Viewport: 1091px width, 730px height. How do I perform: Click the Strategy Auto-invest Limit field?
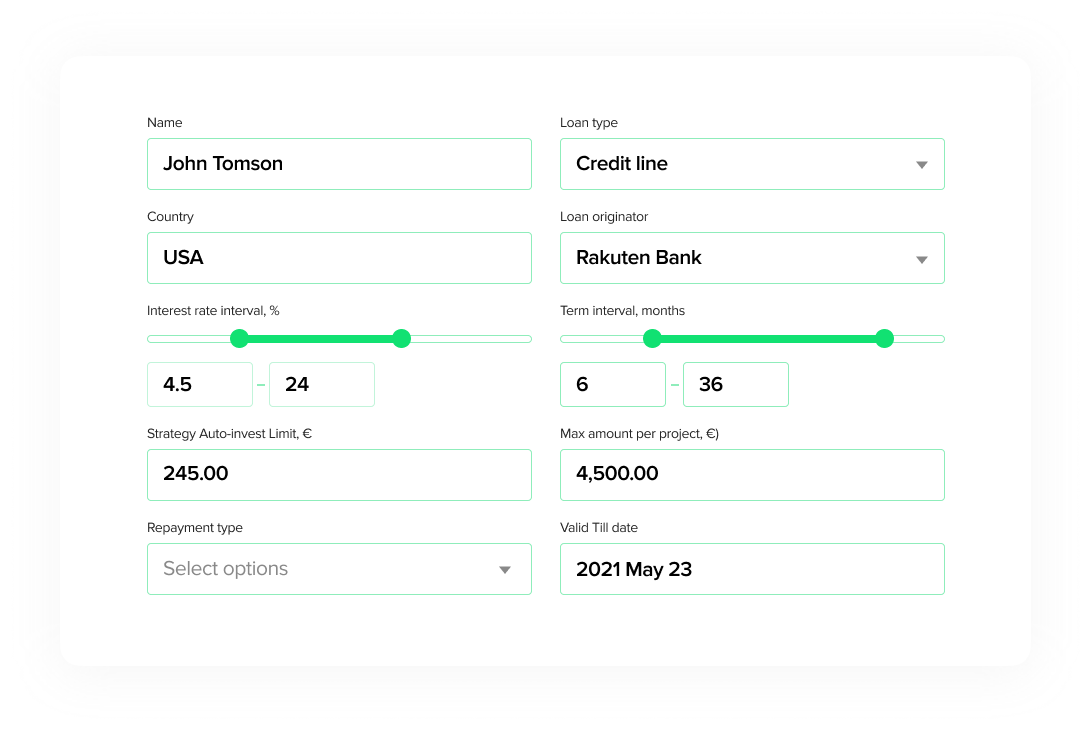coord(339,474)
